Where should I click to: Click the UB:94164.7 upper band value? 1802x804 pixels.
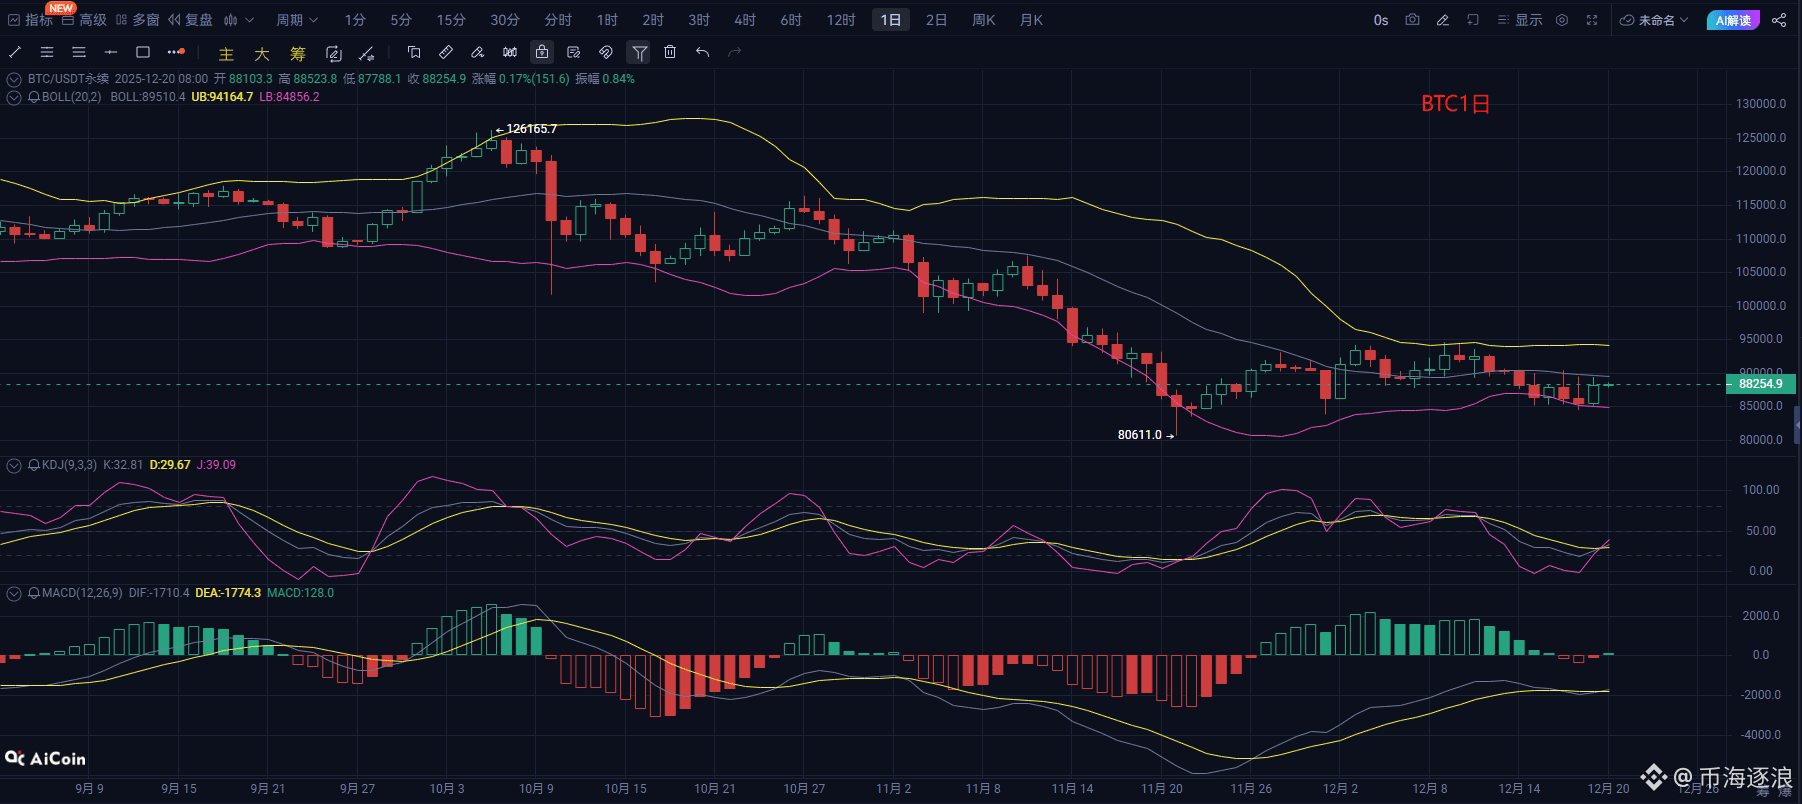point(222,97)
